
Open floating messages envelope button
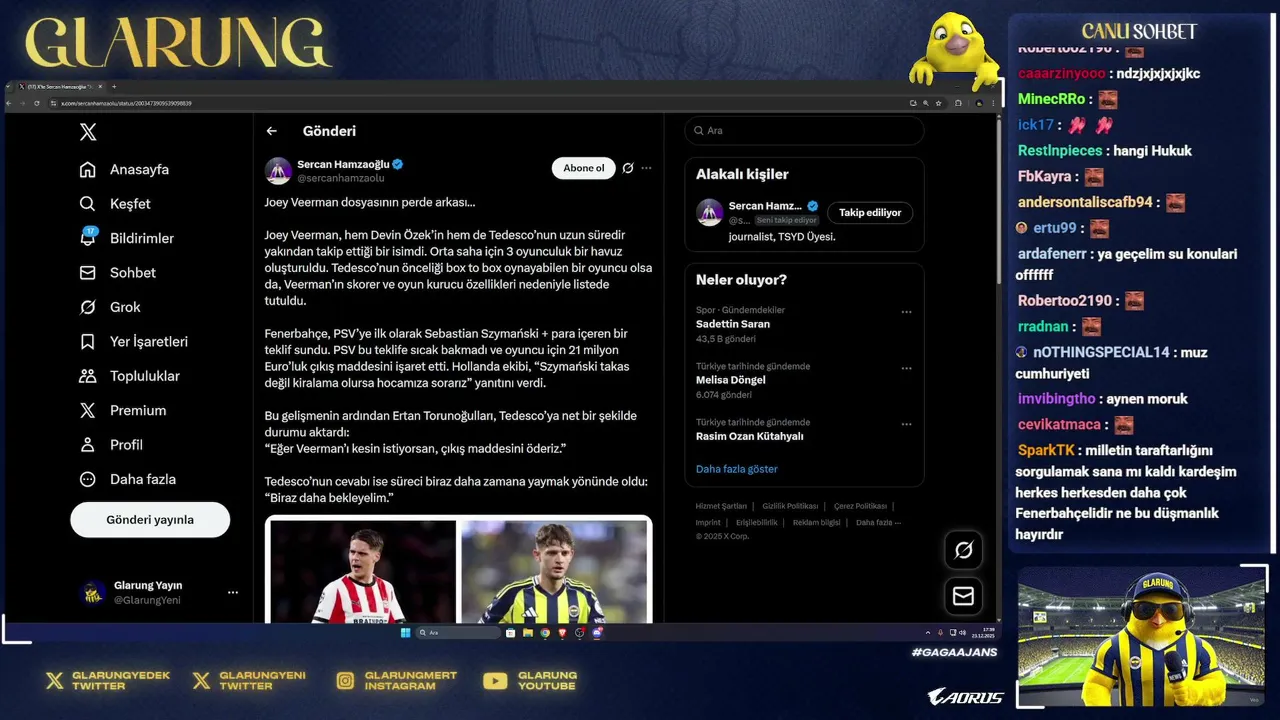click(x=964, y=596)
